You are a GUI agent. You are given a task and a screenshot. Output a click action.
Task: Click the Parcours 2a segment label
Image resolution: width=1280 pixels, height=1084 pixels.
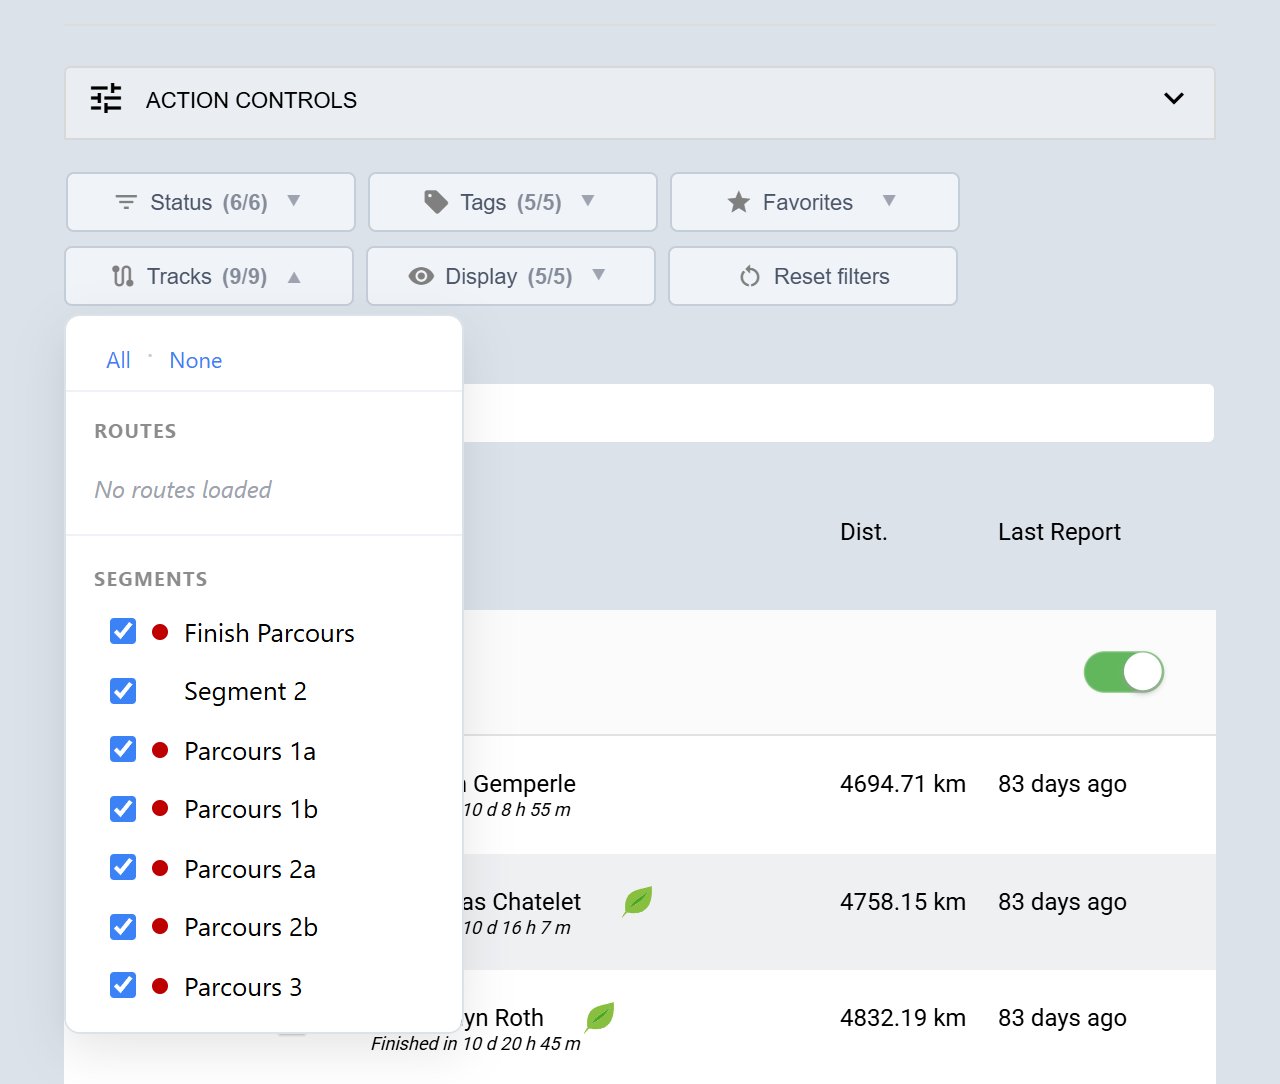tap(250, 869)
